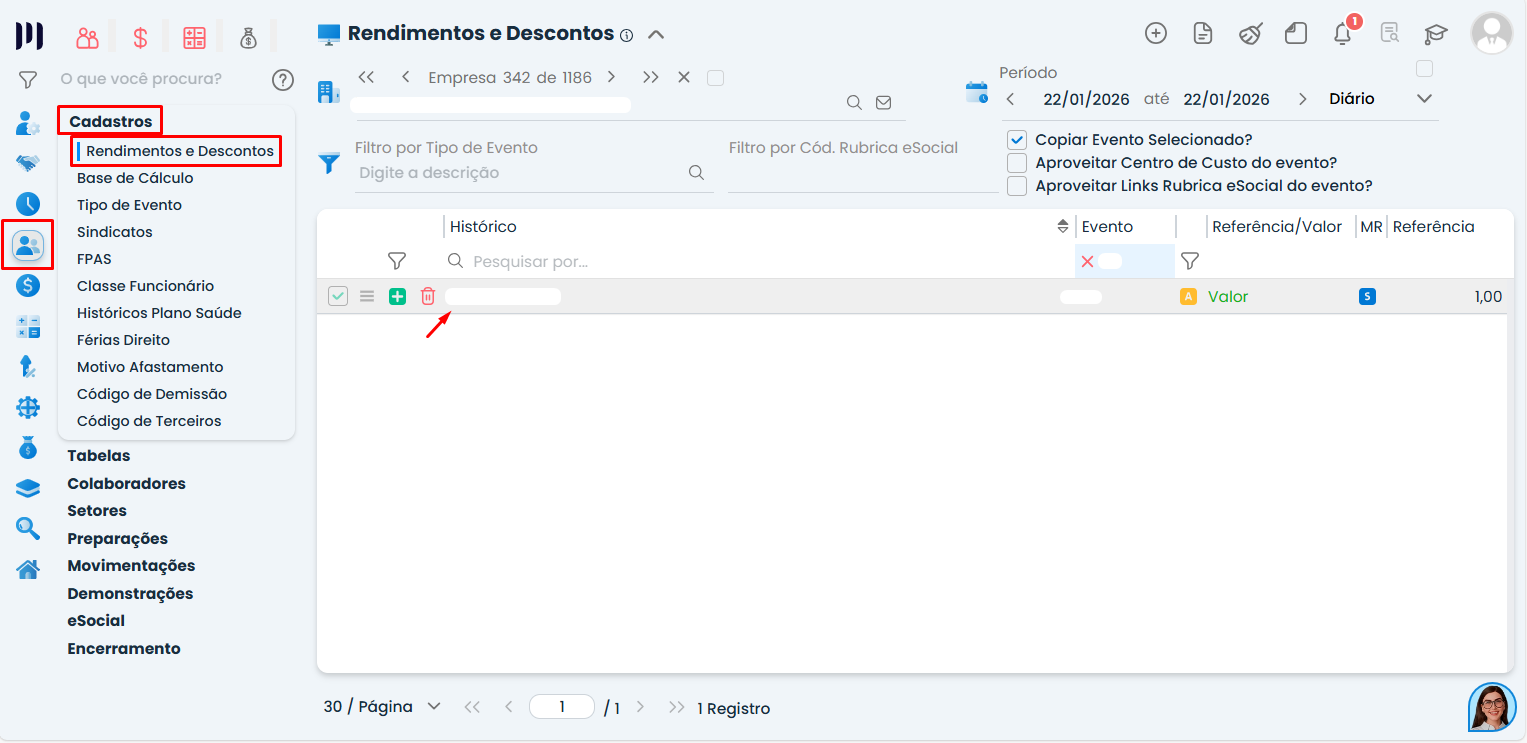
Task: Open the Diário period type dropdown
Action: tap(1381, 99)
